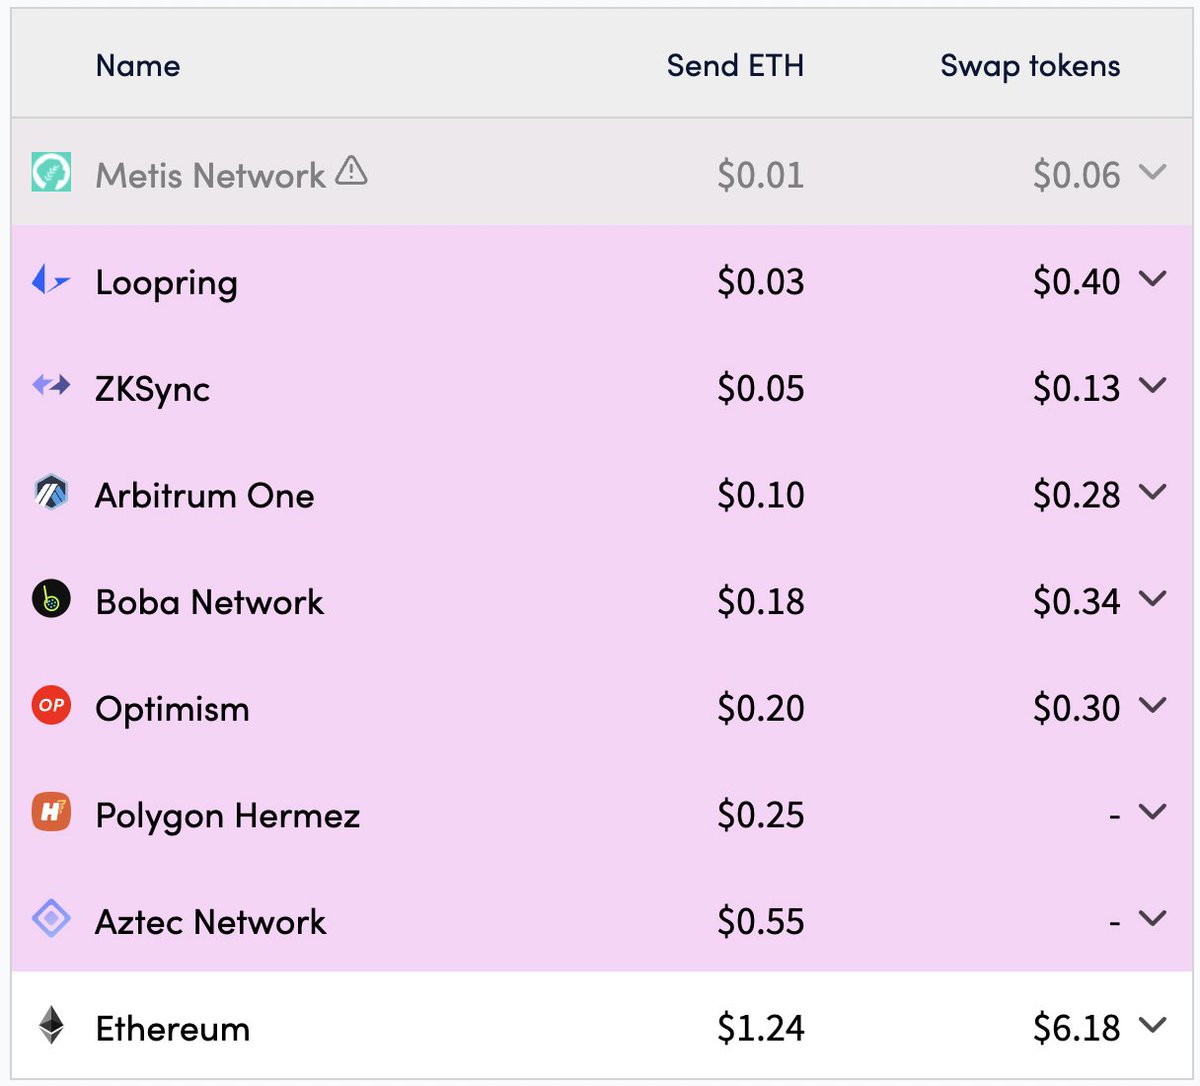Sort by the Swap tokens column header
This screenshot has width=1200, height=1086.
point(1030,66)
